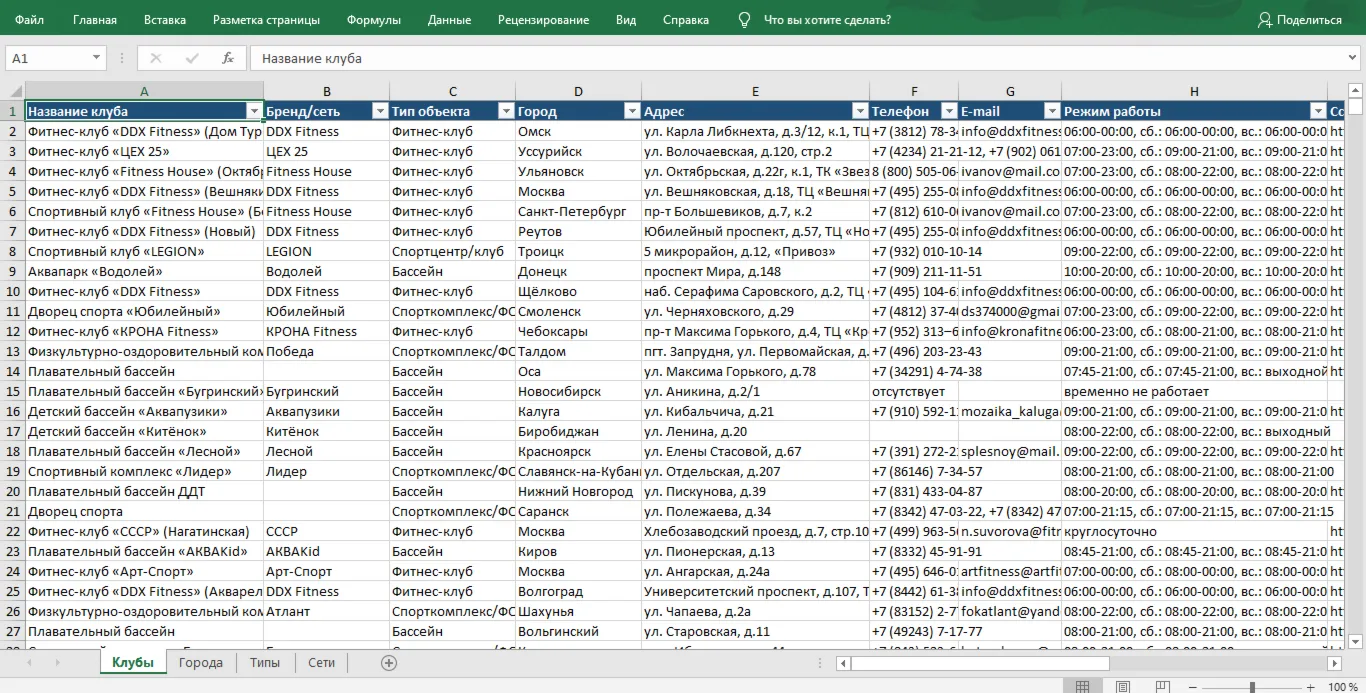Open the Главная ribbon tab
The width and height of the screenshot is (1366, 693).
coord(95,19)
